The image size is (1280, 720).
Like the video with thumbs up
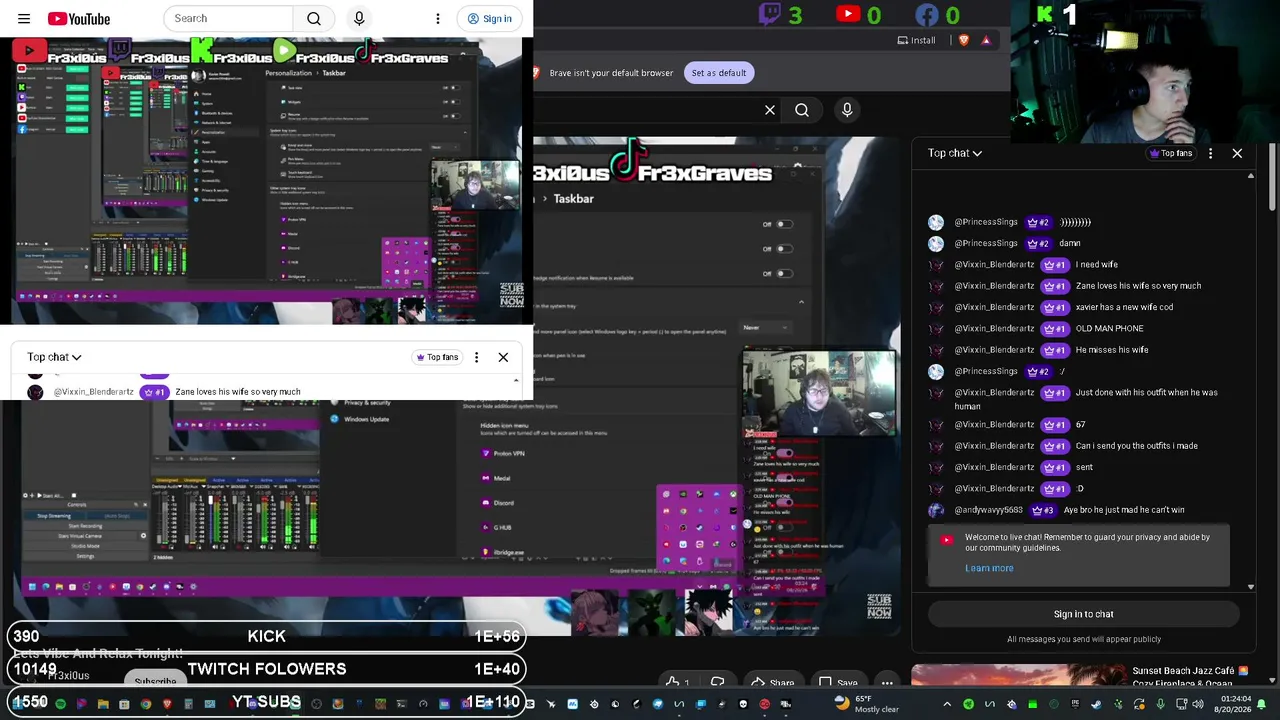point(679,684)
